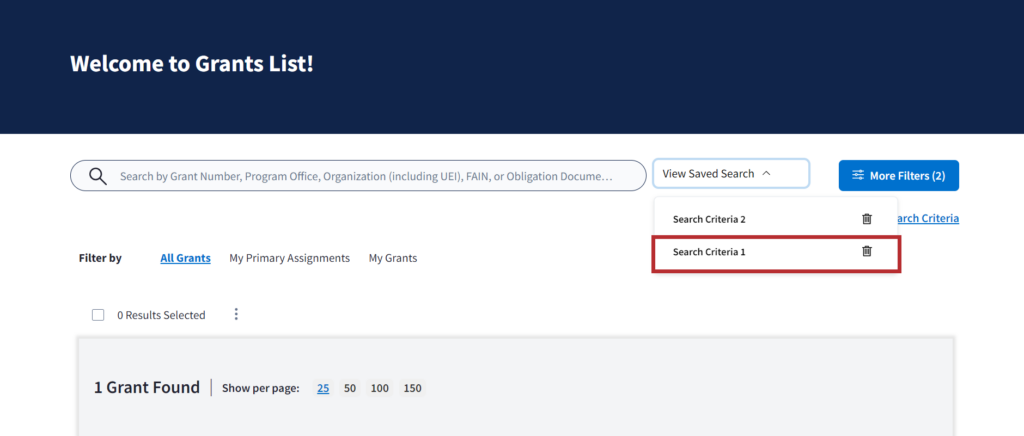1024x436 pixels.
Task: Click the chevron arrow in View Saved Search
Action: [x=767, y=174]
